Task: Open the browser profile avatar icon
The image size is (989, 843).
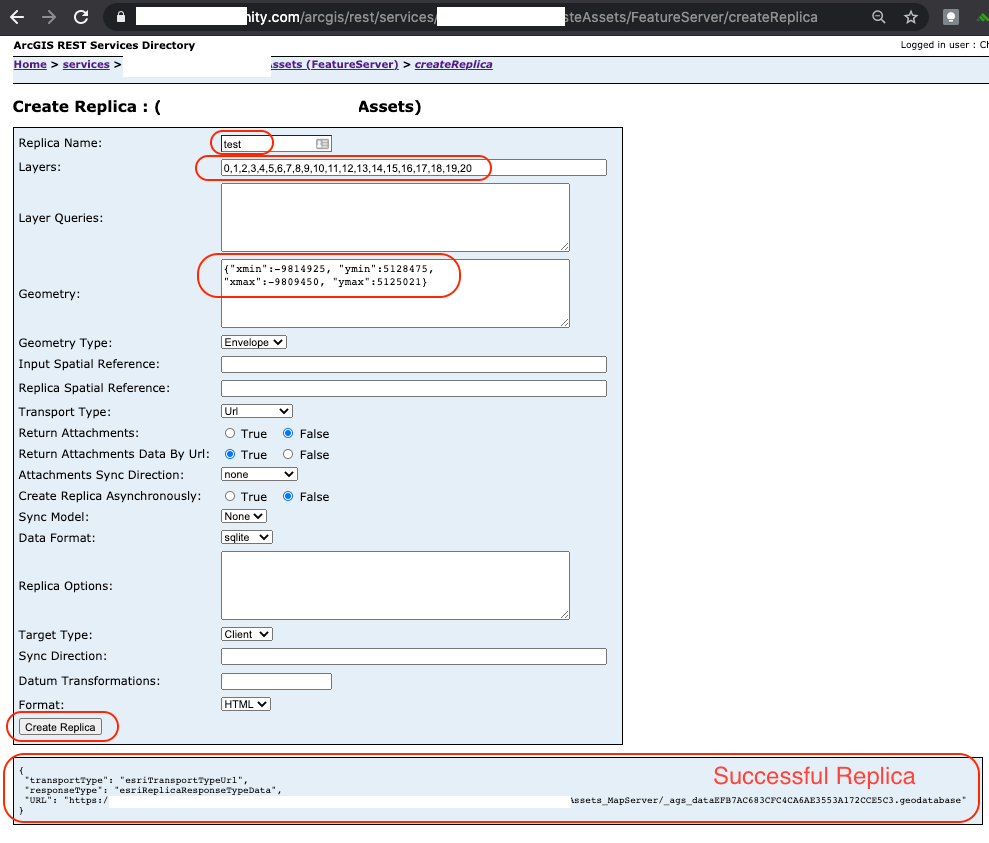Action: [951, 17]
